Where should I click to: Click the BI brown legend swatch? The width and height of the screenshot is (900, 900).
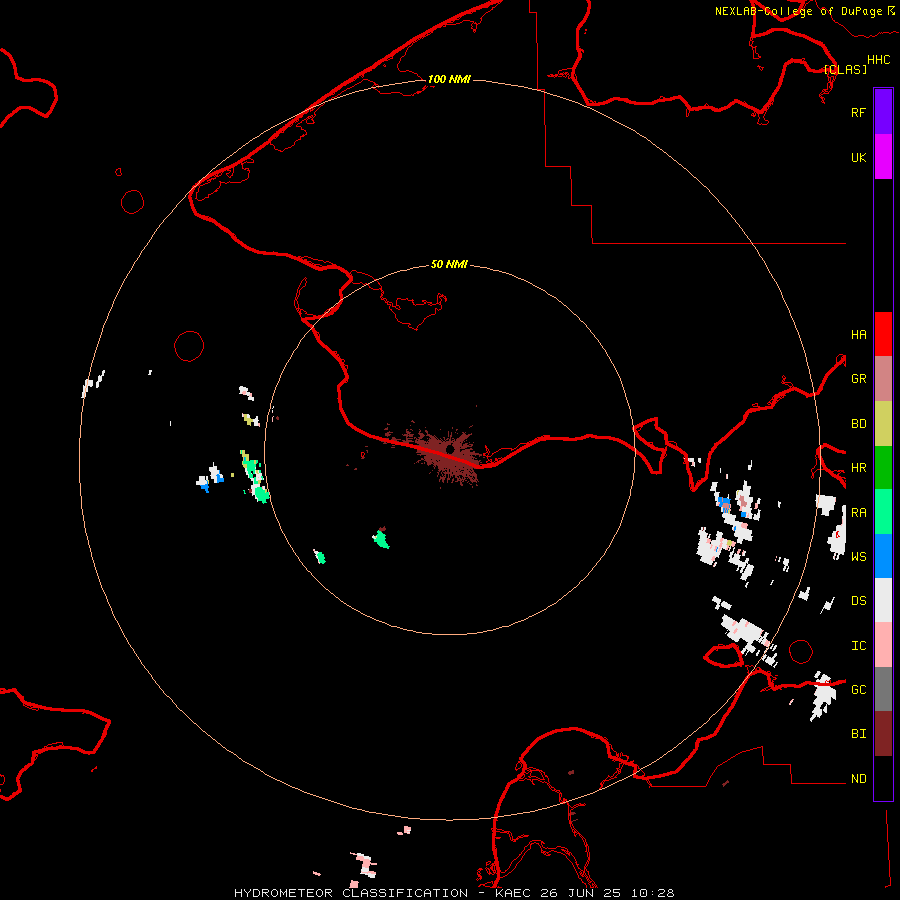pyautogui.click(x=883, y=734)
